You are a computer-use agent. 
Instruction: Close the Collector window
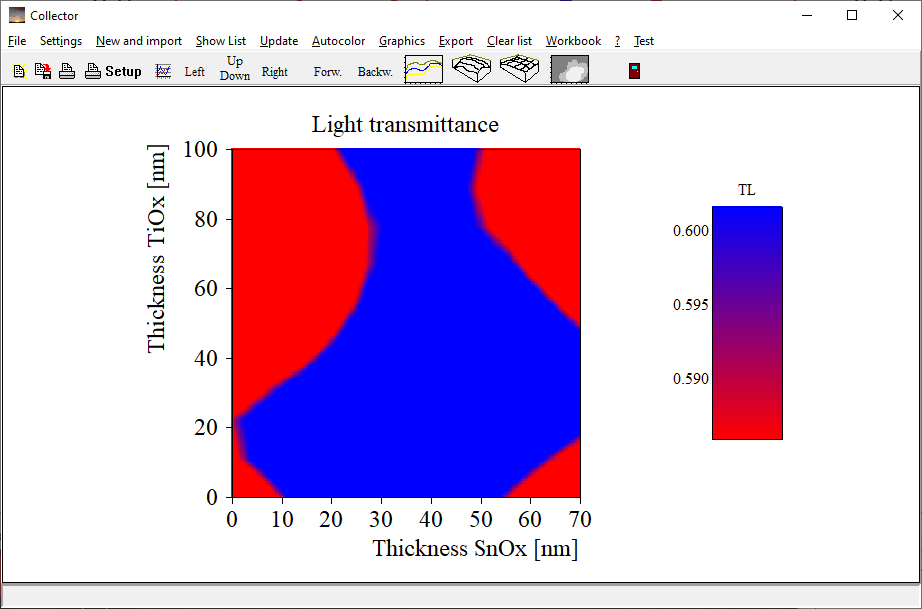click(898, 15)
